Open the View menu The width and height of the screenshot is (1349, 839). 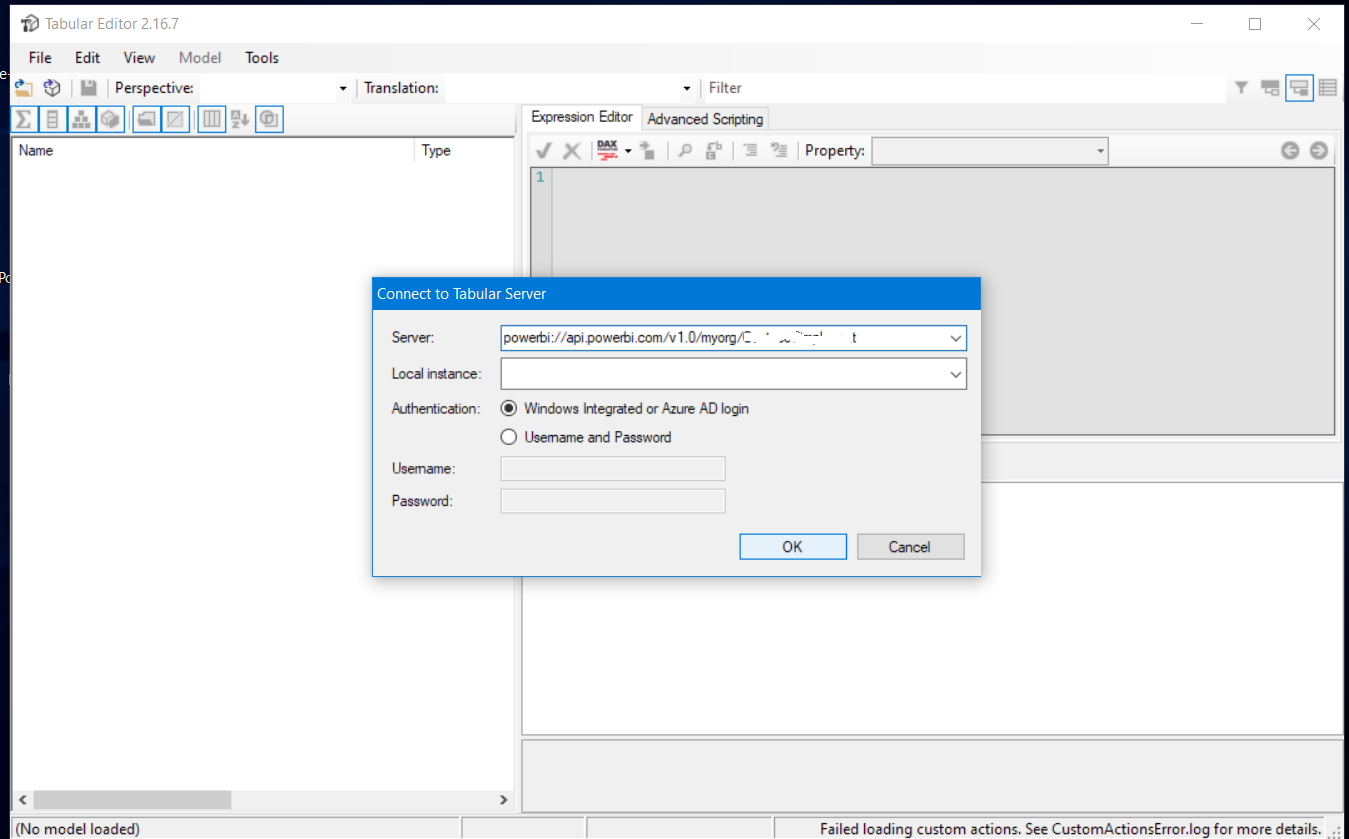coord(139,57)
